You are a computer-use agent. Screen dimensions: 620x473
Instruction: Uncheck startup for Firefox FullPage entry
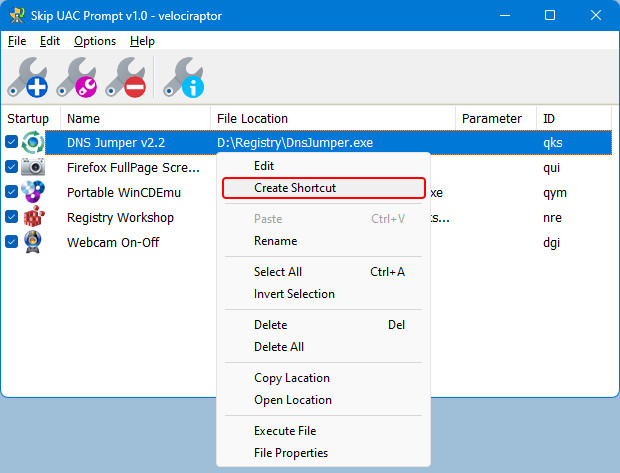[11, 166]
